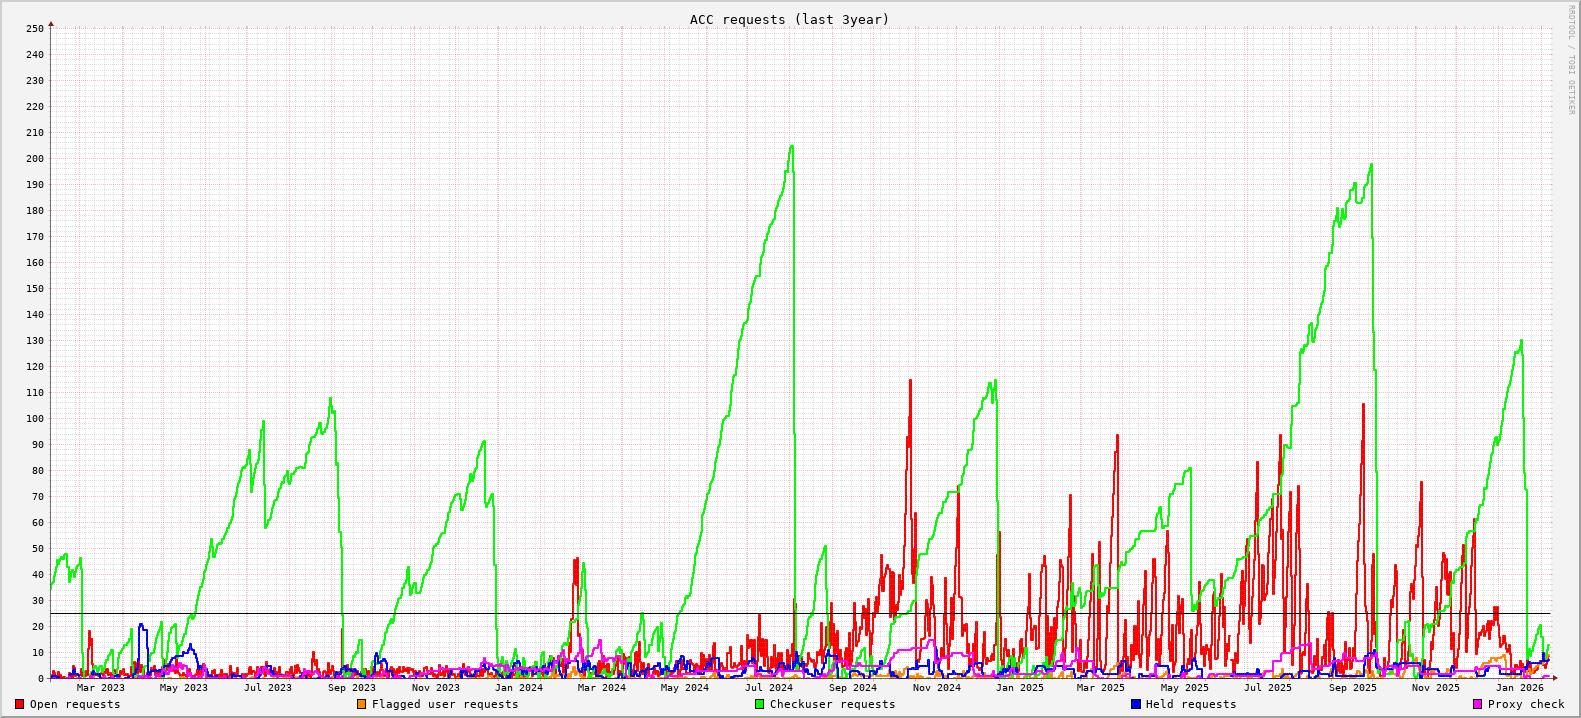Screen dimensions: 1581x718
Task: Select the 100 value on the y-axis
Action: 35,418
